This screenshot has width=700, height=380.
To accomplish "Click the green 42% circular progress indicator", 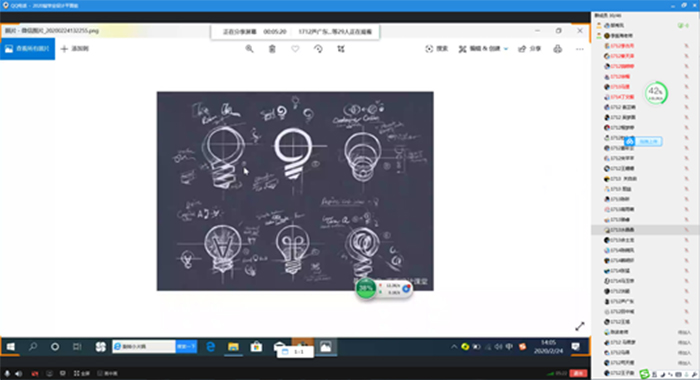I will pyautogui.click(x=655, y=93).
